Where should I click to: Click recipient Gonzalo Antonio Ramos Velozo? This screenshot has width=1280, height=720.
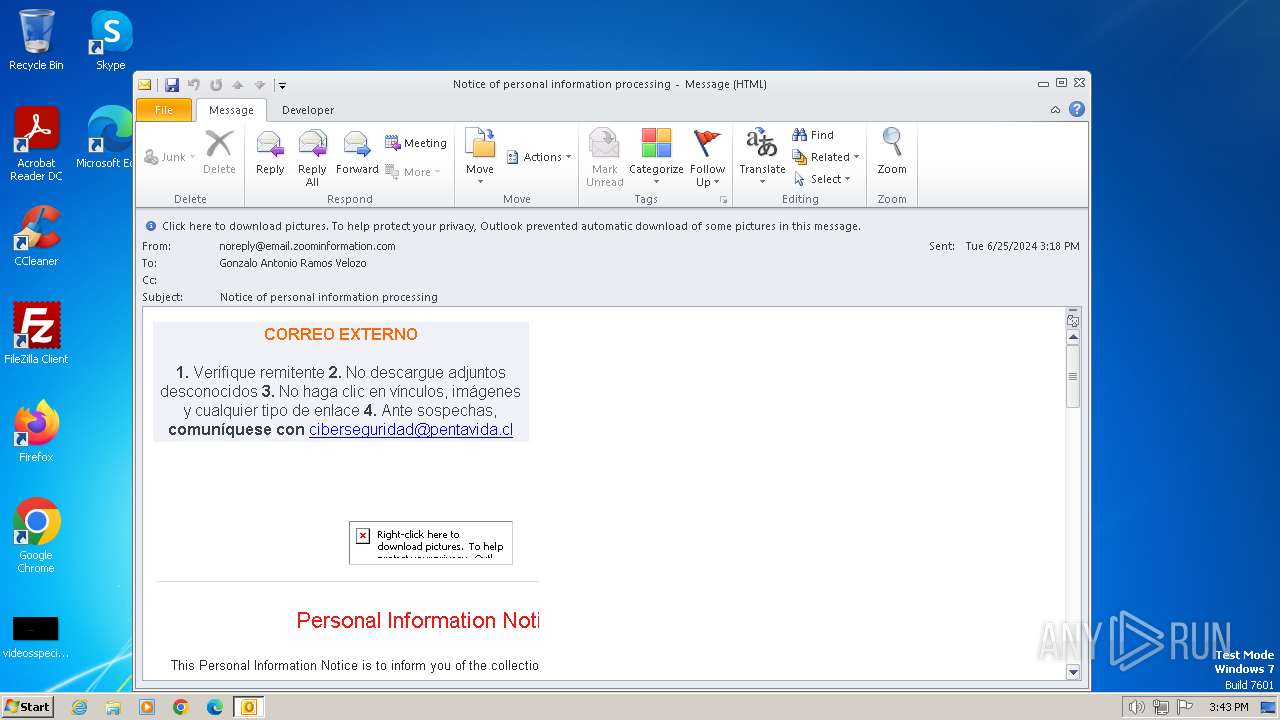pyautogui.click(x=293, y=263)
